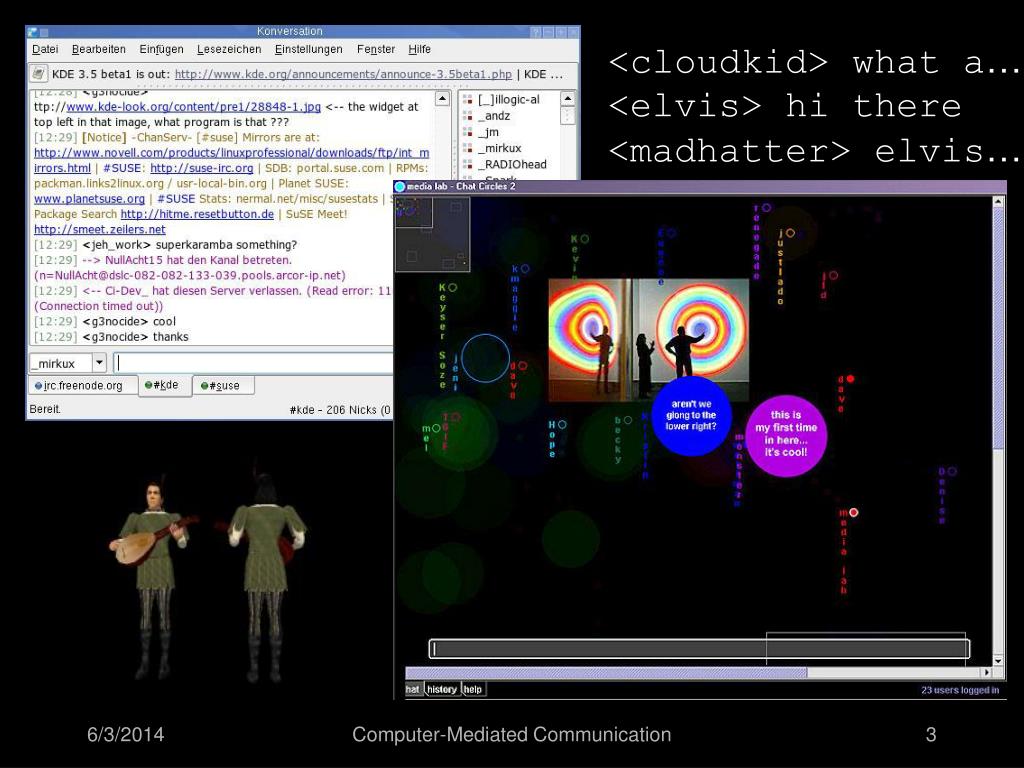Click the purple "this is my first time" bubble
The image size is (1024, 768).
point(786,435)
